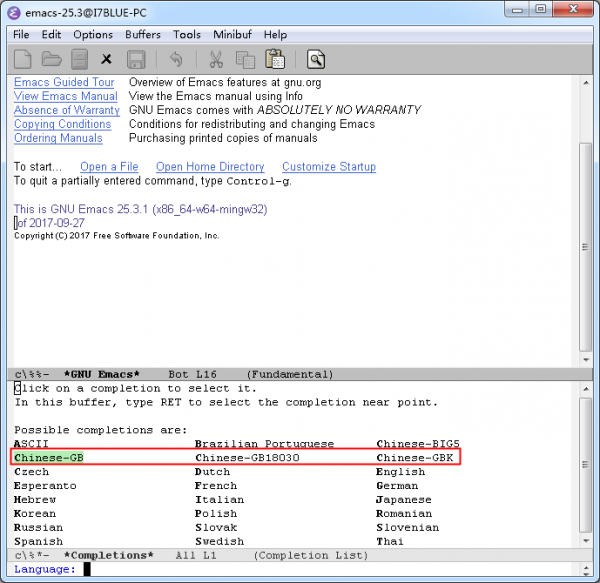Viewport: 600px width, 583px height.
Task: Open the Copying Conditions link
Action: [63, 124]
